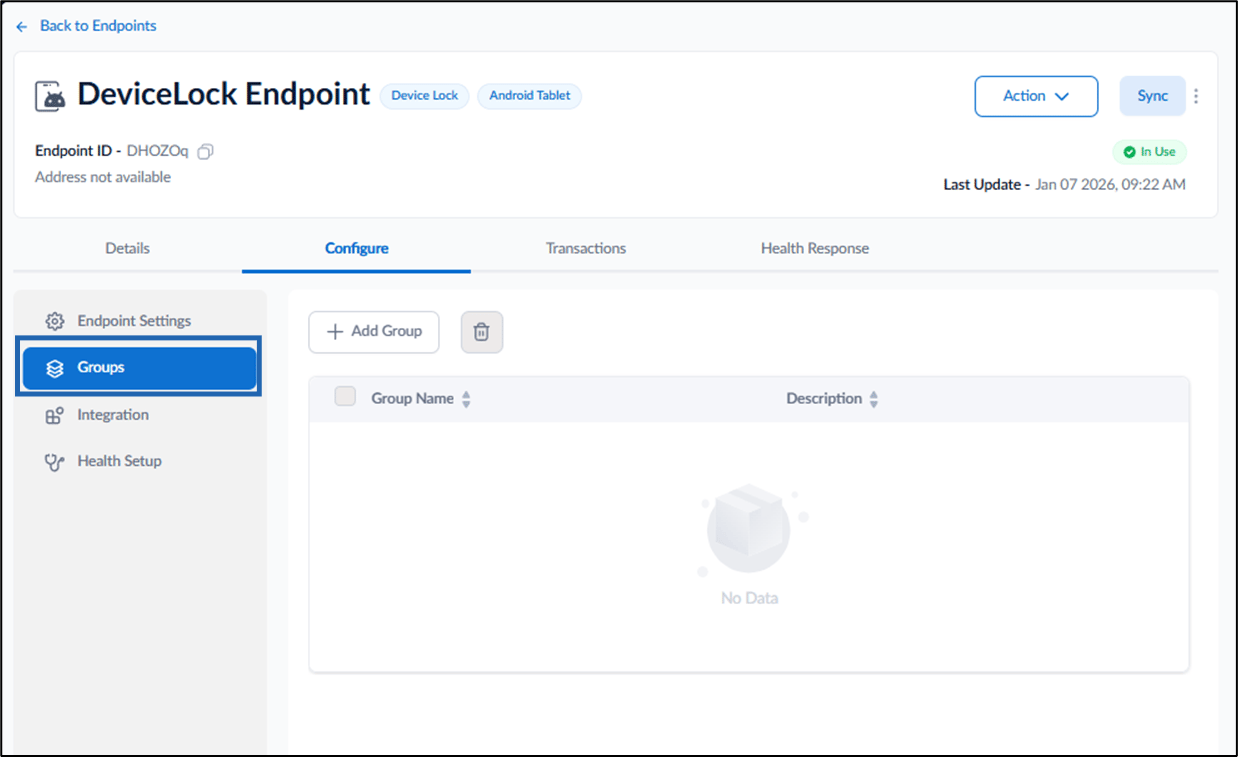
Task: Click the DeviceLock Endpoint title
Action: point(224,94)
